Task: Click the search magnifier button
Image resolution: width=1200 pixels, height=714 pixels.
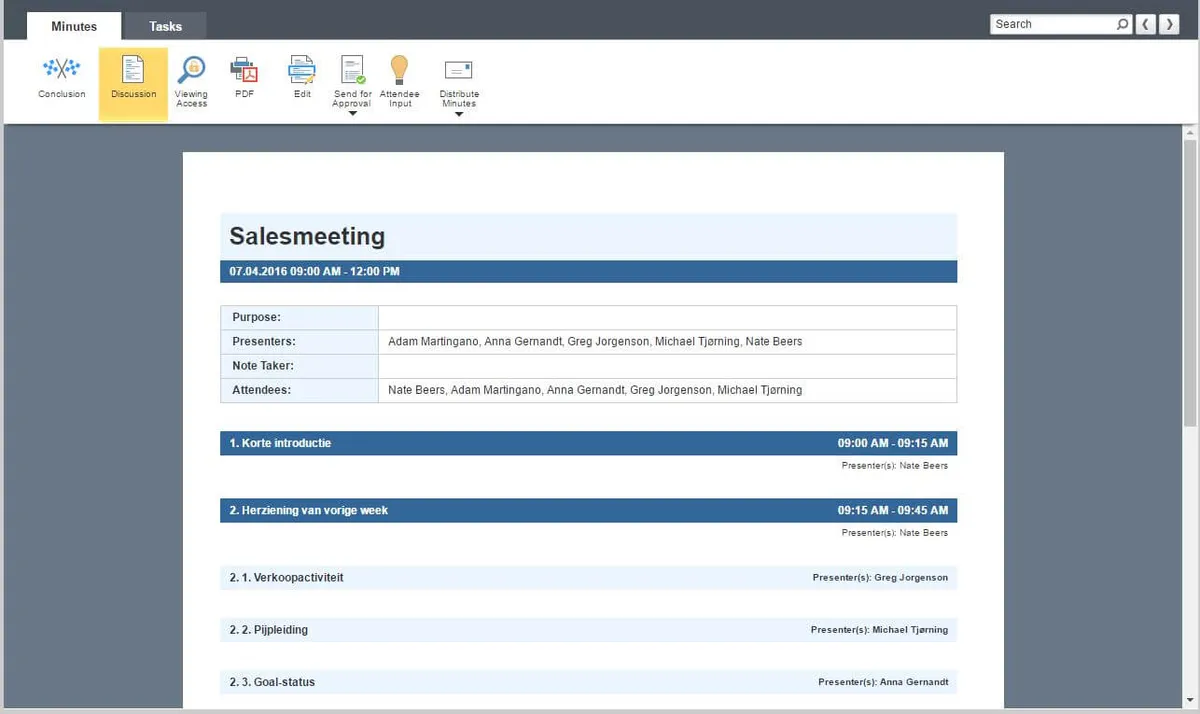Action: click(1123, 24)
